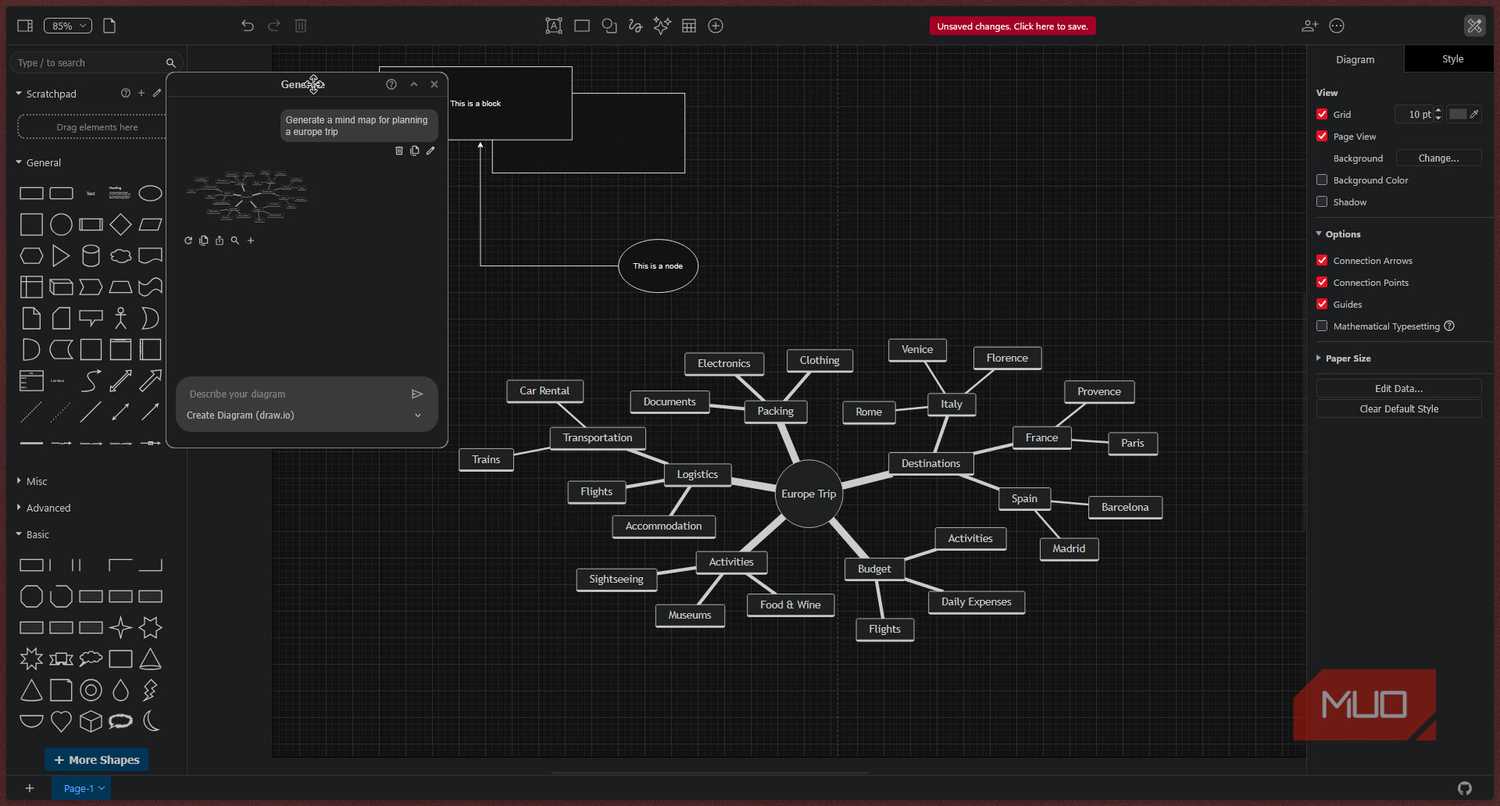Switch to the Diagram tab
Viewport: 1500px width, 806px height.
pyautogui.click(x=1355, y=59)
